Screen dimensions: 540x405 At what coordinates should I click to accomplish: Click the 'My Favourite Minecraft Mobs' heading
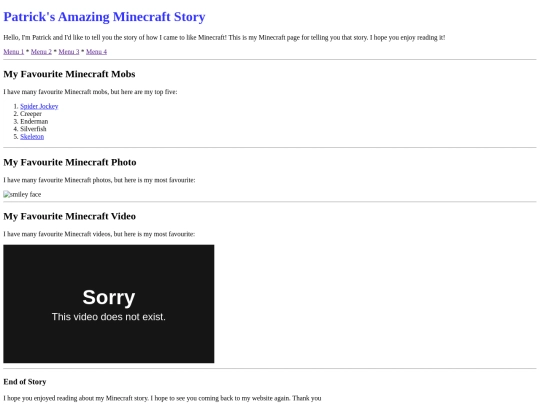pos(69,74)
